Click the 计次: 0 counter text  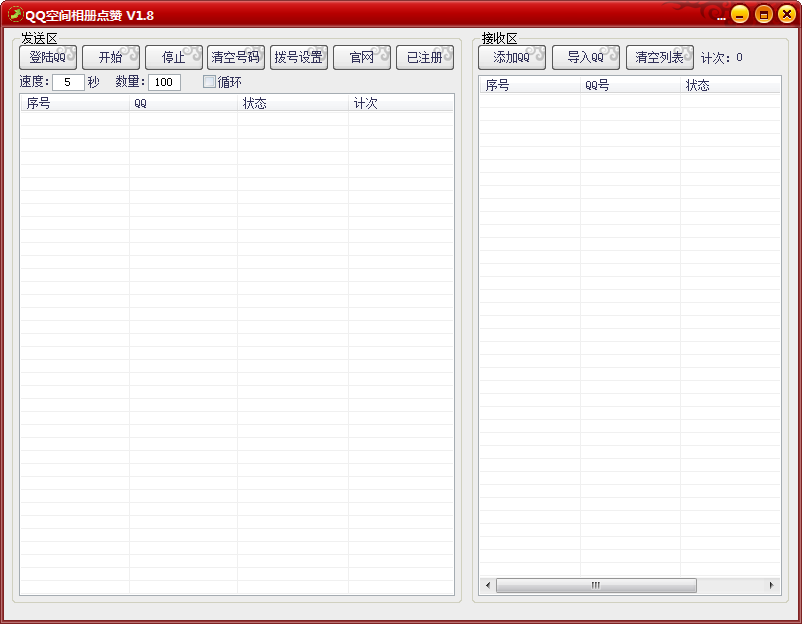[721, 58]
